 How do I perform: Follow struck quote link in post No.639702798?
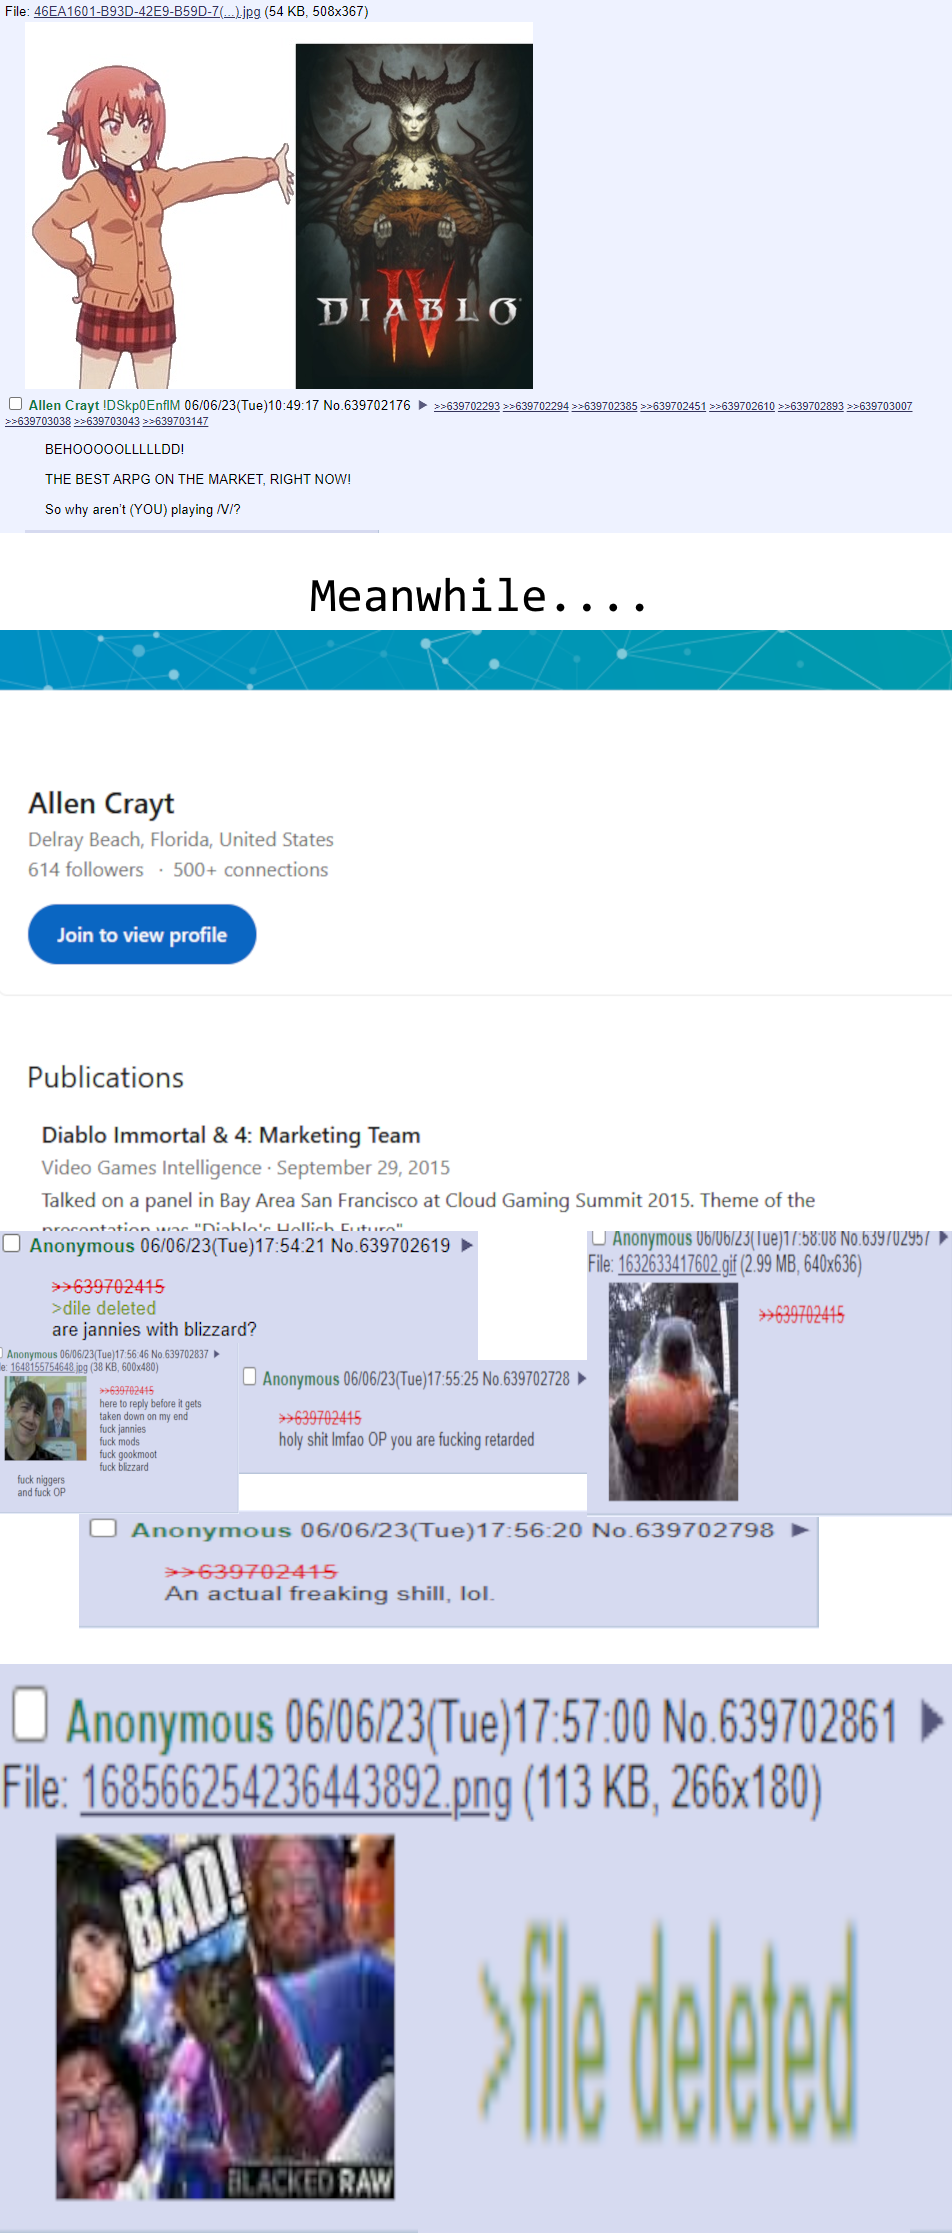coord(251,1571)
